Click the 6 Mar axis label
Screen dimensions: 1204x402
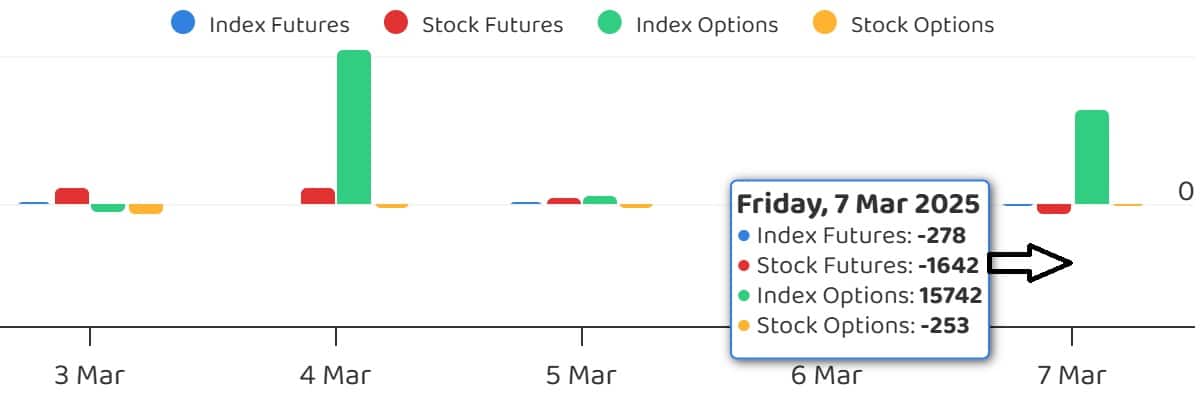(x=825, y=375)
